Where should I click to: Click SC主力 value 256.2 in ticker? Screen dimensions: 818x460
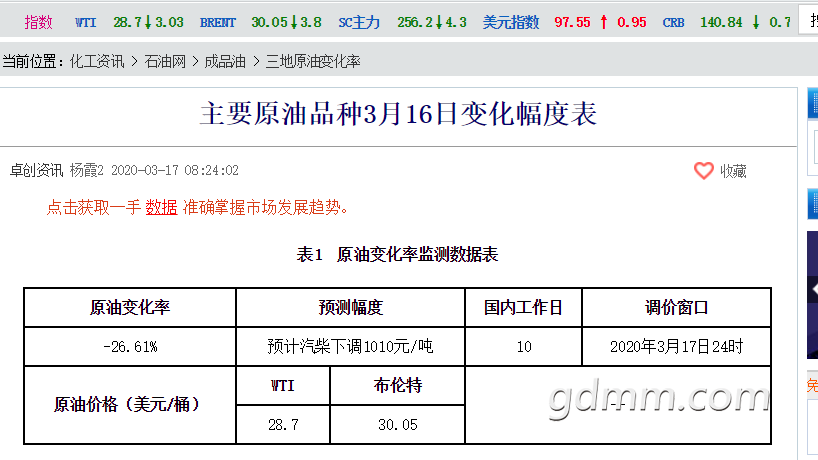click(415, 22)
